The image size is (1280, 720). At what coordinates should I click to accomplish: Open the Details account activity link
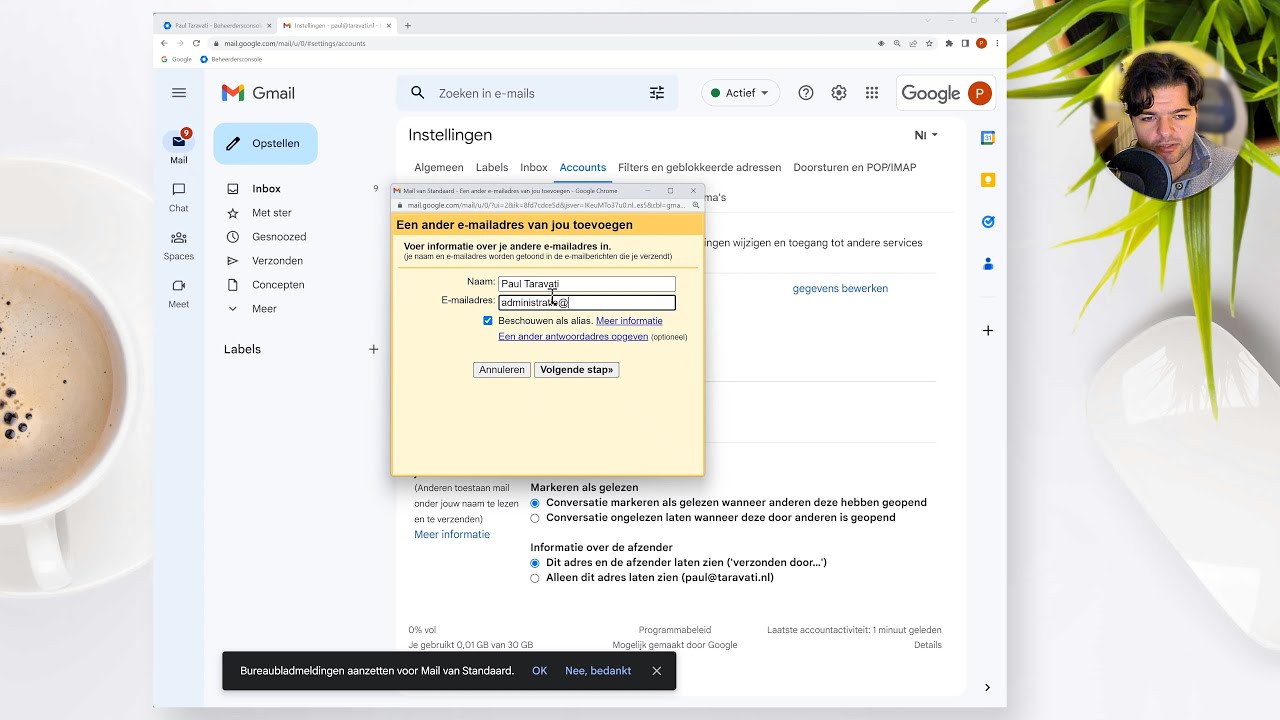tap(928, 645)
